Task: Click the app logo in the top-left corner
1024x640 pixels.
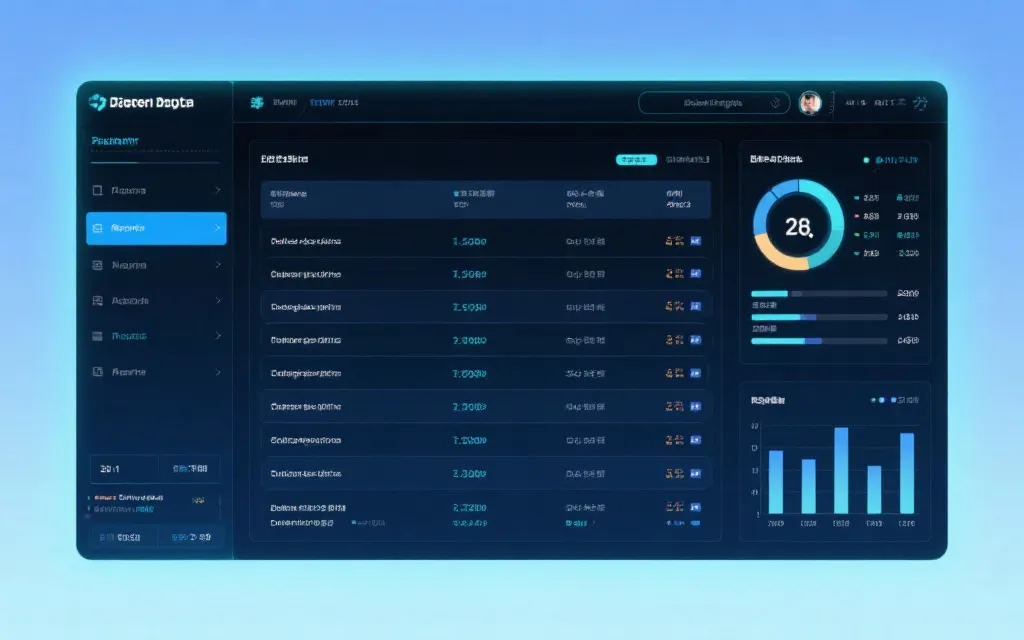Action: click(x=97, y=102)
